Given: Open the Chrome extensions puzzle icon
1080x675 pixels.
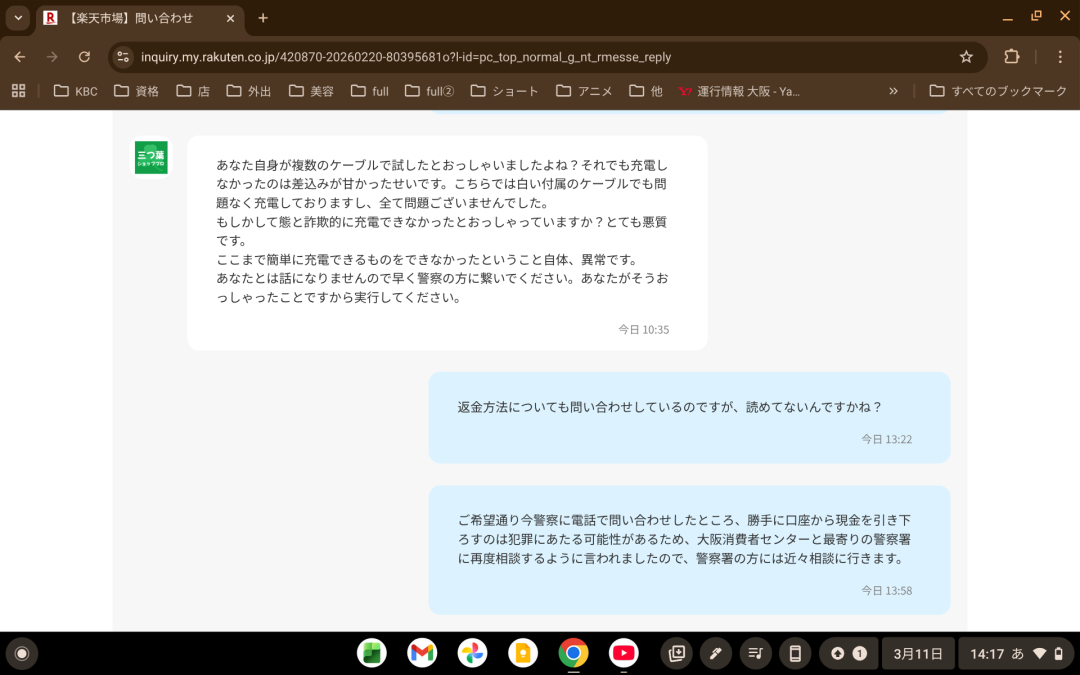Looking at the screenshot, I should pyautogui.click(x=1011, y=57).
